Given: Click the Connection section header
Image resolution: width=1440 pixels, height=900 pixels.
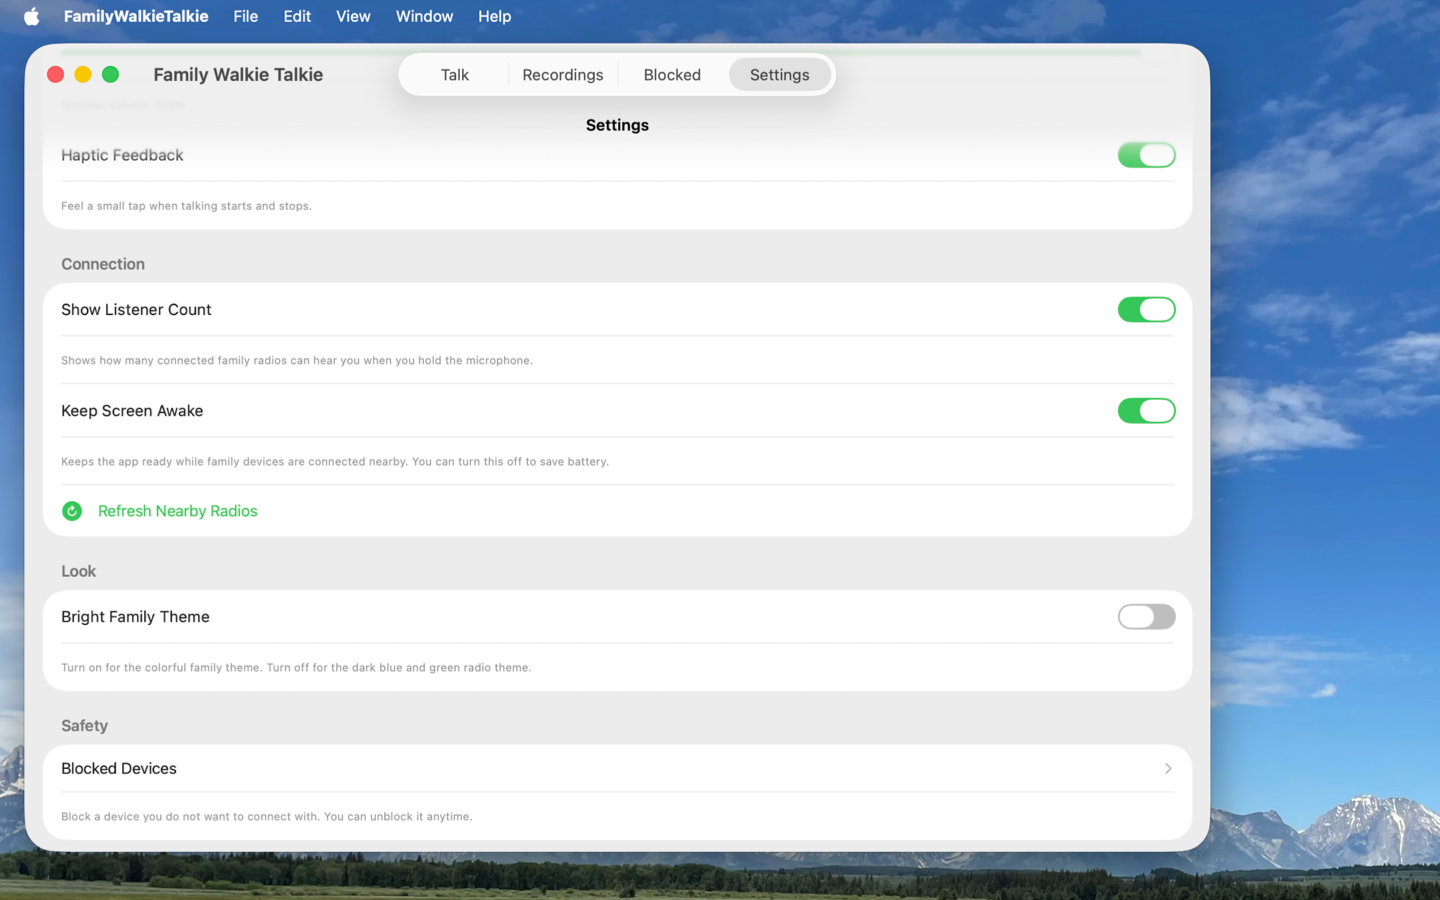Looking at the screenshot, I should (103, 264).
